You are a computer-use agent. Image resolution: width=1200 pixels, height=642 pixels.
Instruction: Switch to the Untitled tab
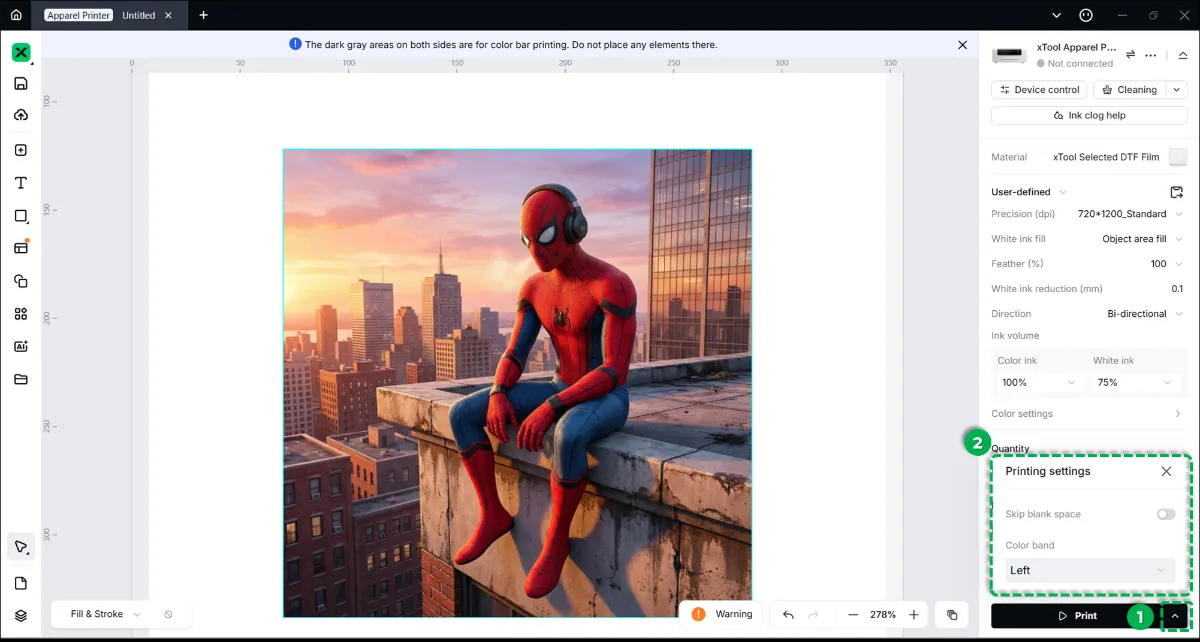[x=139, y=15]
